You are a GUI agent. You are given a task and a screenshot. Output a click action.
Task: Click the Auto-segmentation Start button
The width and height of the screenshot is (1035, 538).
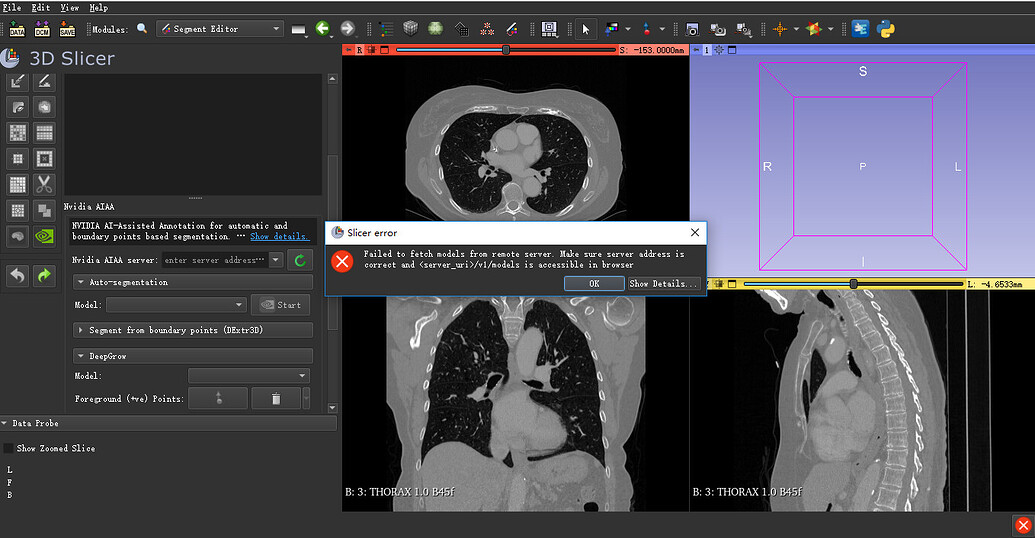coord(281,305)
